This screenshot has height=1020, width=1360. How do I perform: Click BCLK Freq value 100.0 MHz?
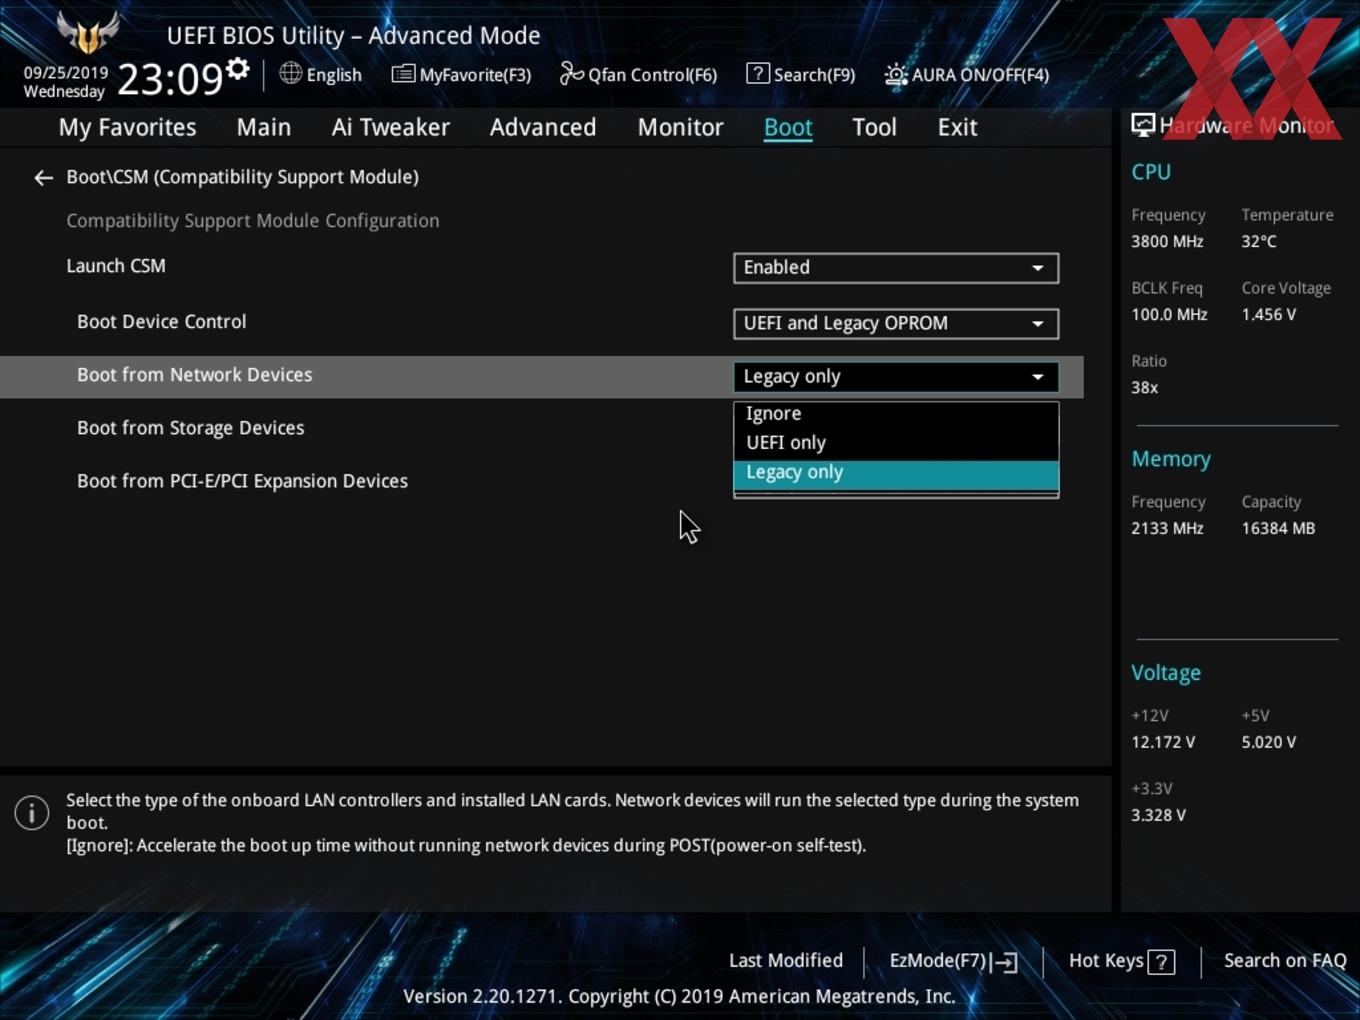click(x=1169, y=315)
